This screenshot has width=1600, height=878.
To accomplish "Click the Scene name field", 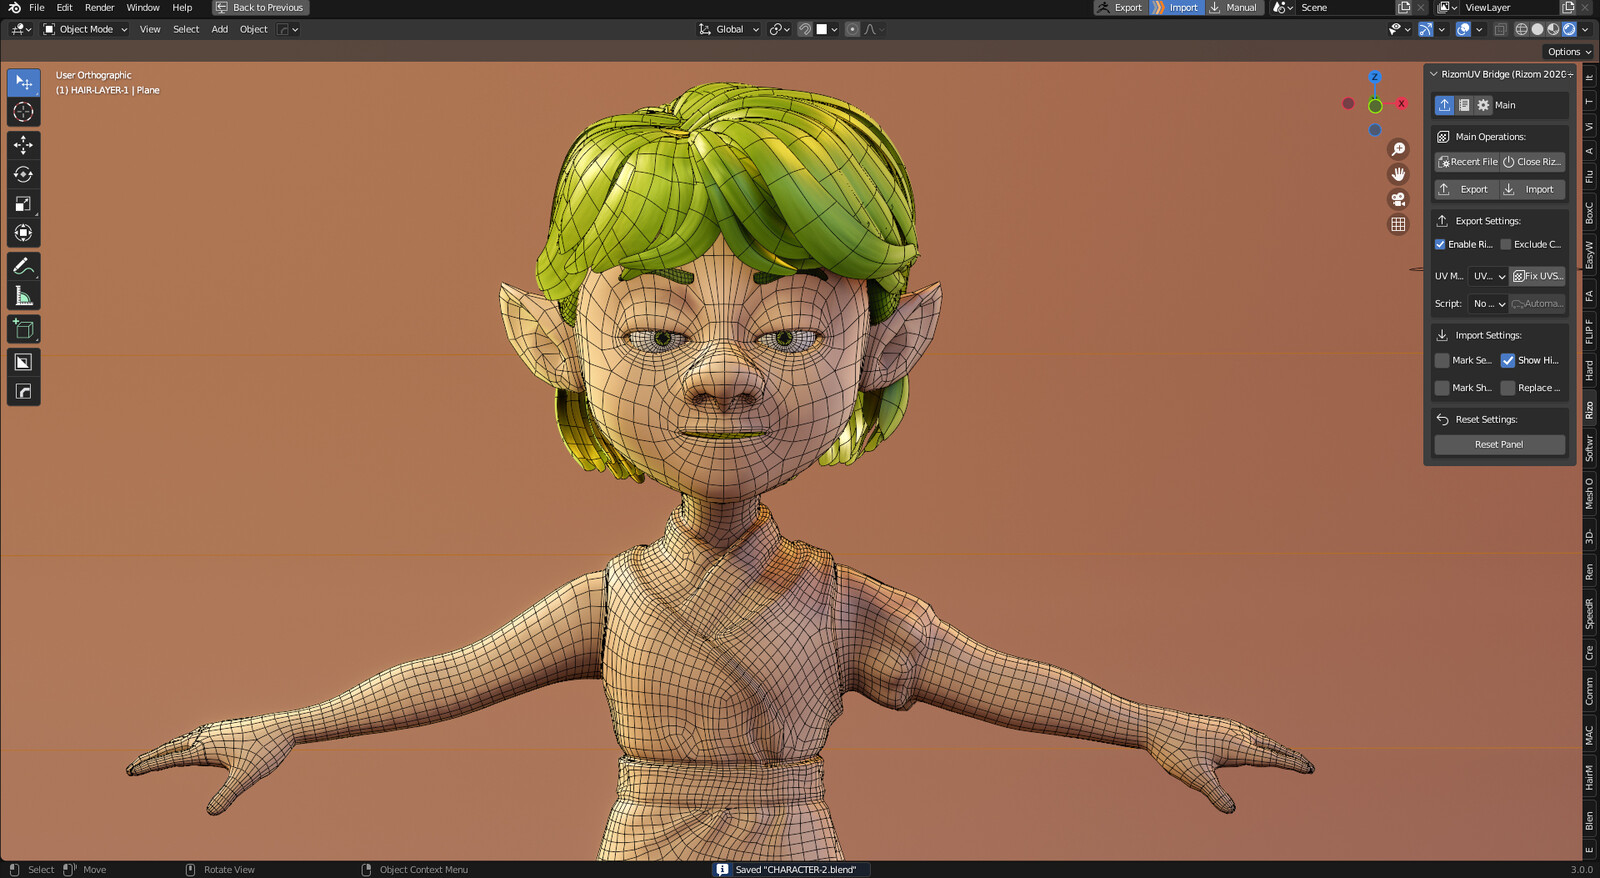I will [x=1345, y=7].
